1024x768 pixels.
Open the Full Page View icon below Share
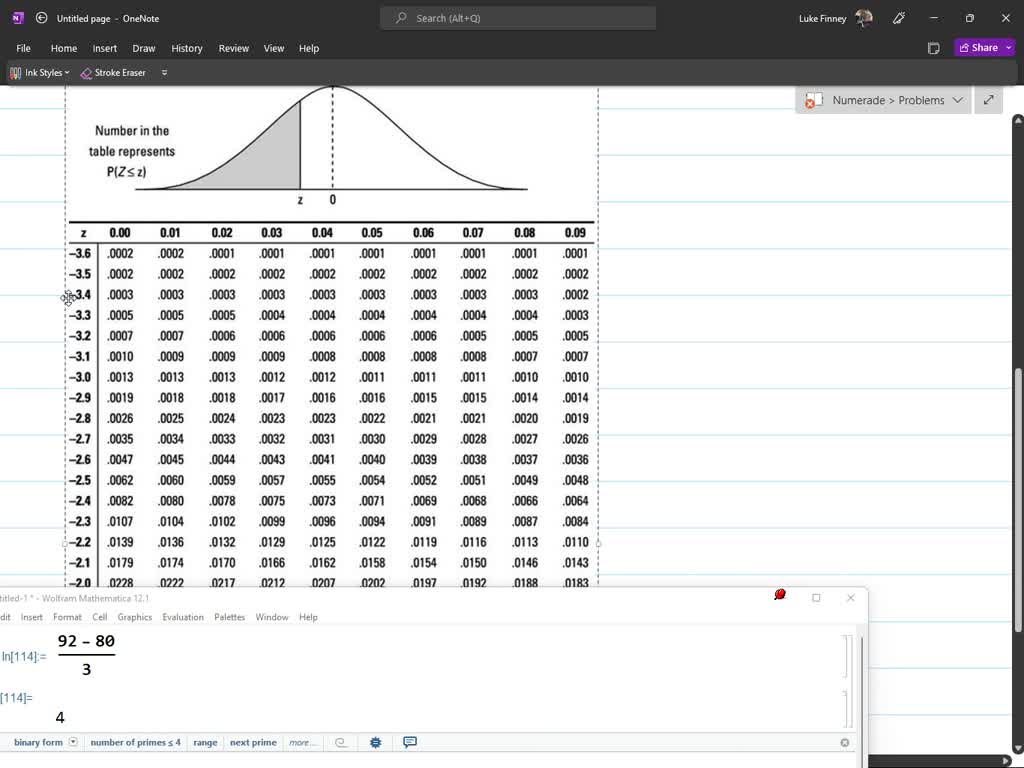[x=933, y=47]
